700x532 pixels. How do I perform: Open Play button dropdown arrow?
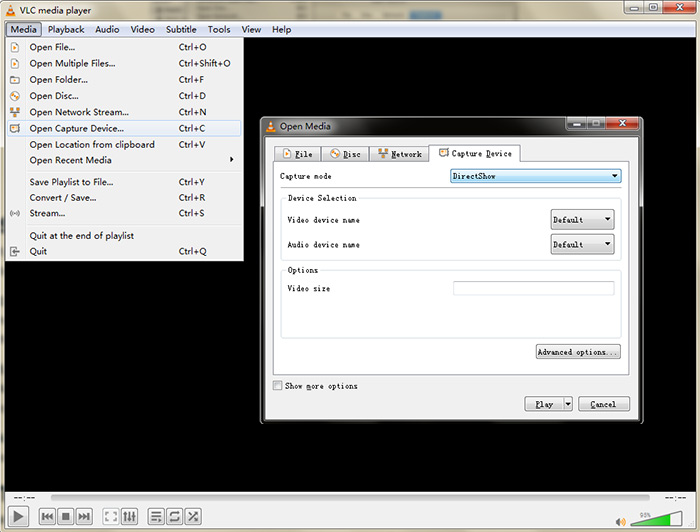tap(568, 404)
